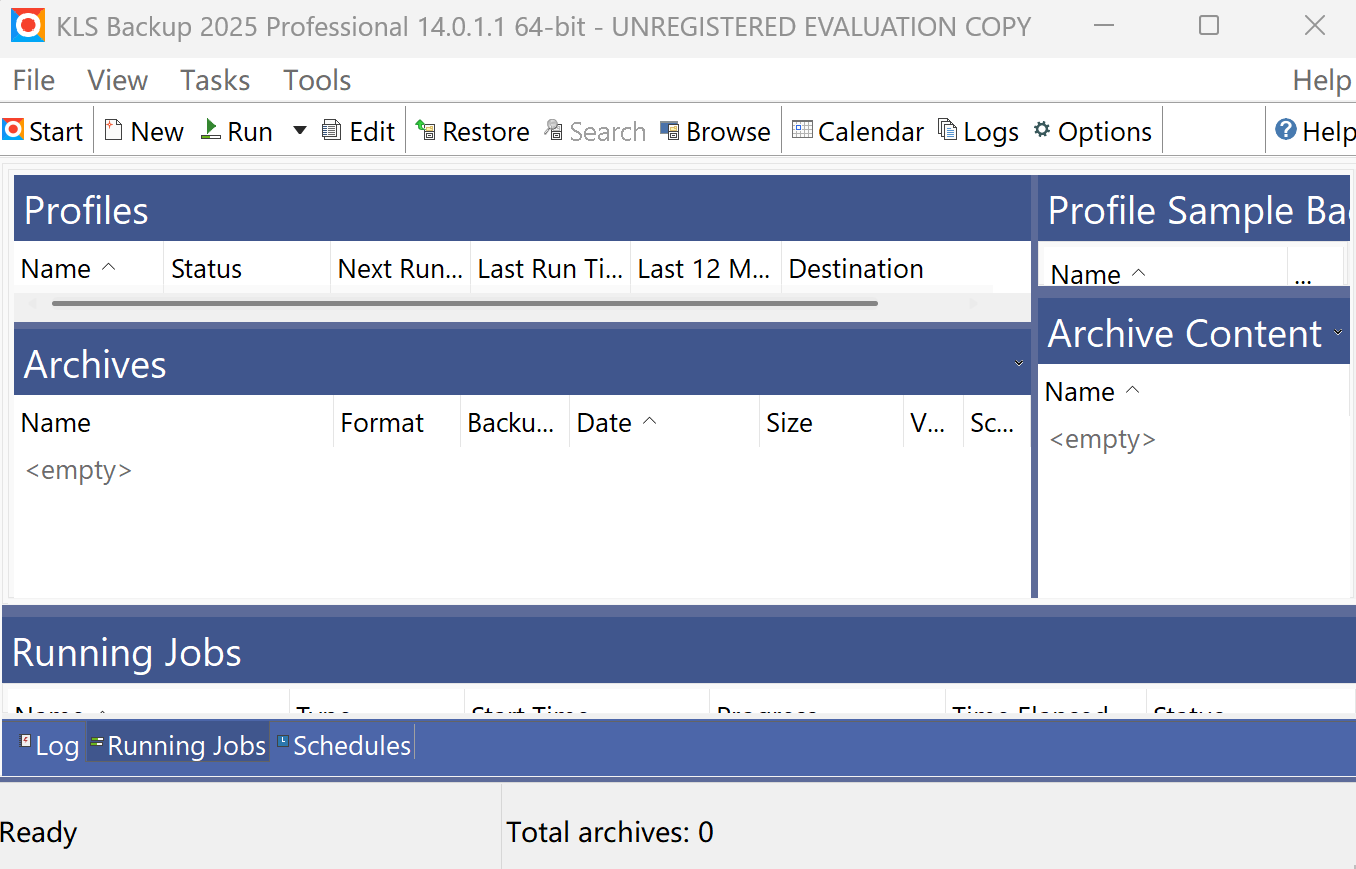Open the Restore wizard

472,131
